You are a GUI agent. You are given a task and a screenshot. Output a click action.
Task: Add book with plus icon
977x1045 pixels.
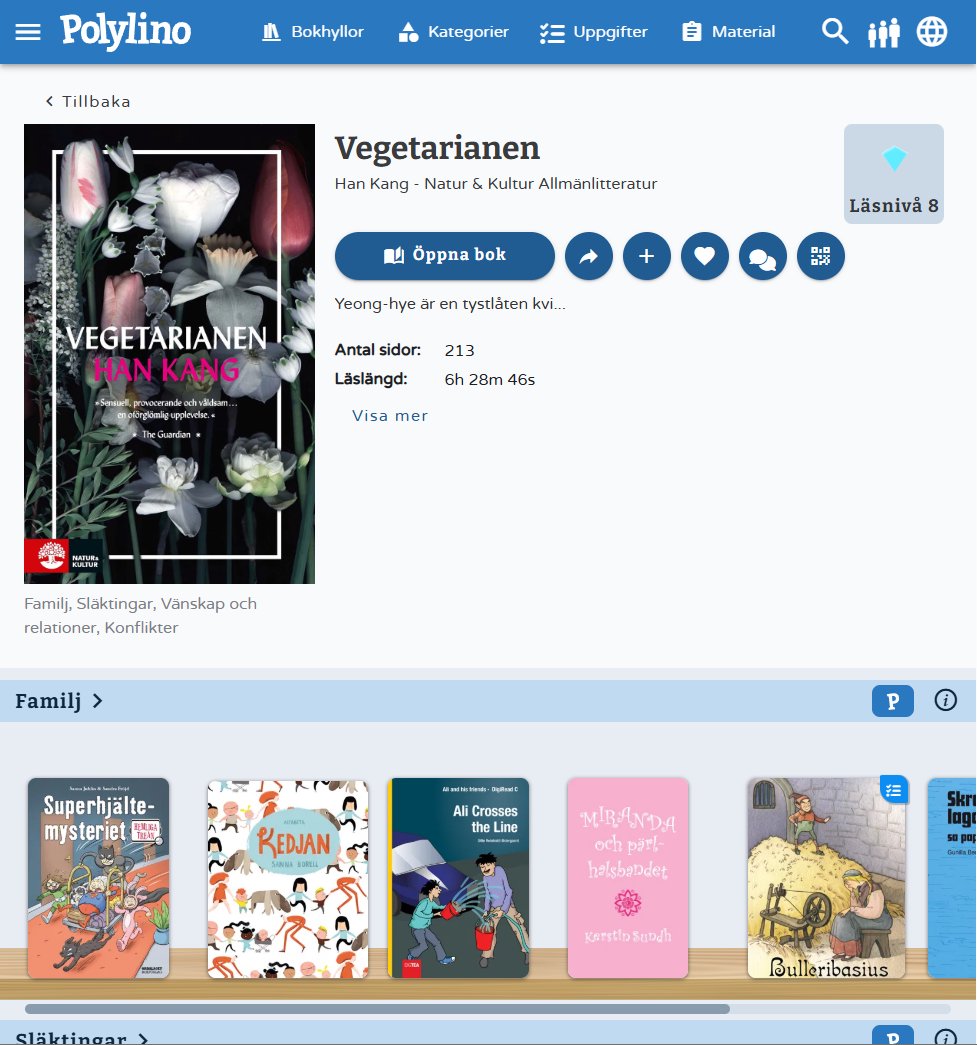tap(646, 256)
